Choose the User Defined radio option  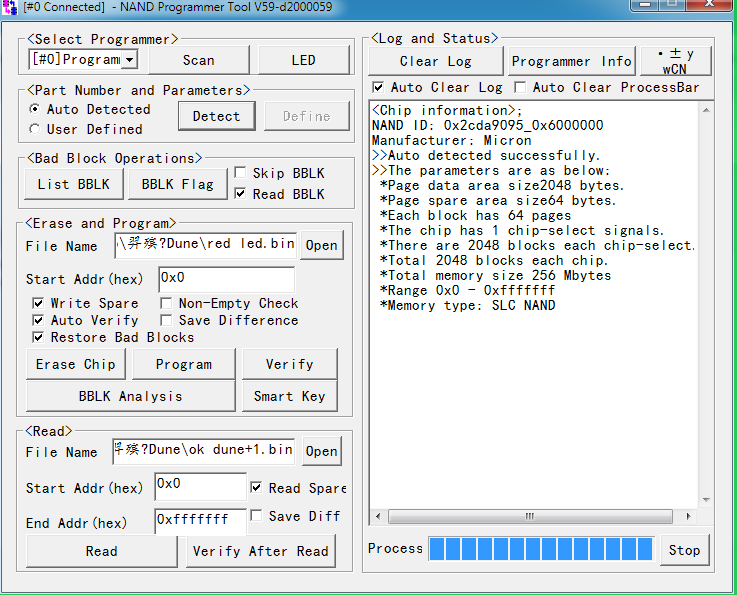pos(36,129)
